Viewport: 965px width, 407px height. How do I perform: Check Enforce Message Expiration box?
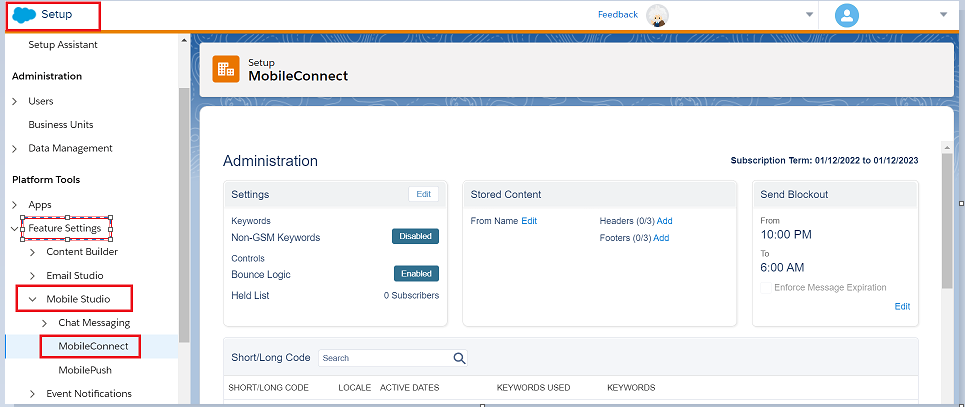pos(766,288)
